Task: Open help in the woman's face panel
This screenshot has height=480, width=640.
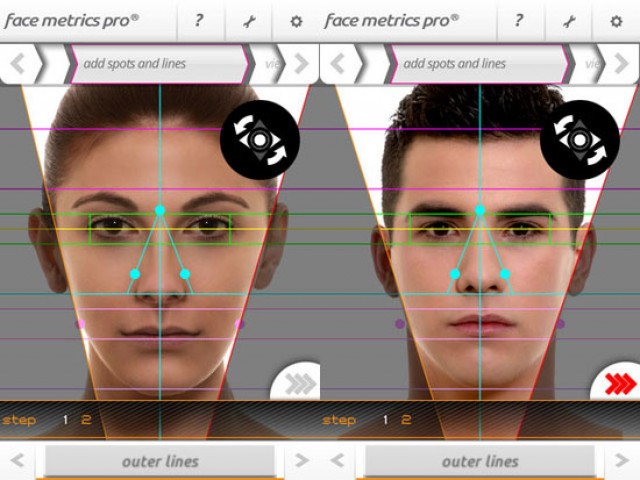Action: point(200,21)
